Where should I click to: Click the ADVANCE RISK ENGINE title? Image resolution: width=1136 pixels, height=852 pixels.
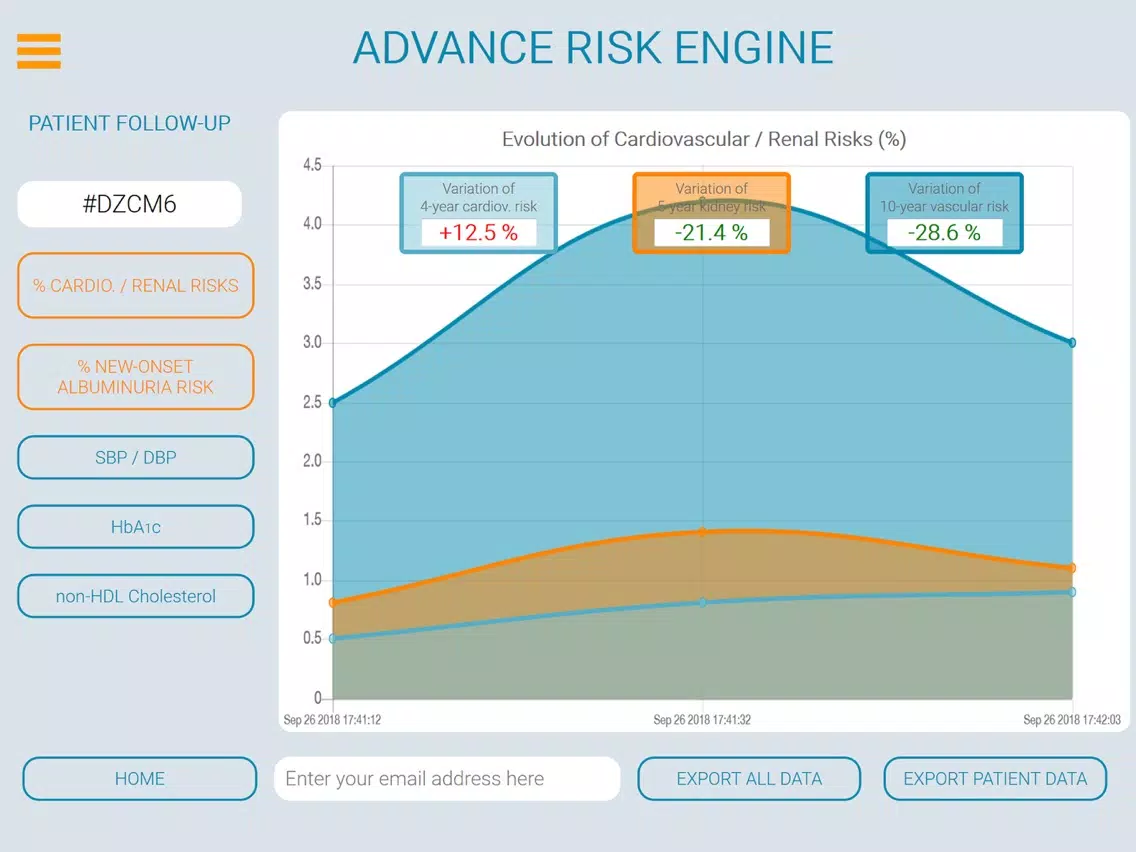pos(593,48)
